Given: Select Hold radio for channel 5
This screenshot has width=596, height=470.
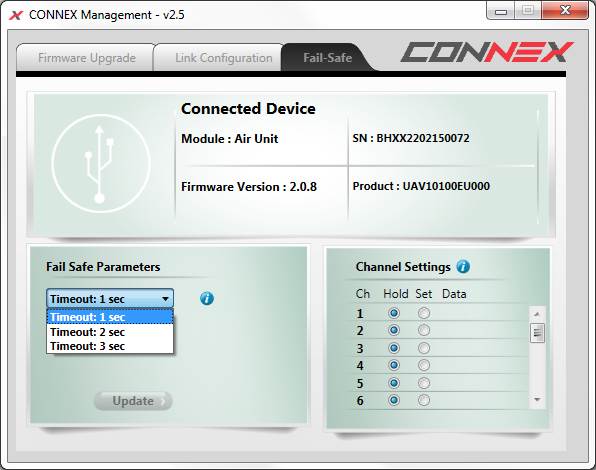Looking at the screenshot, I should pos(394,383).
